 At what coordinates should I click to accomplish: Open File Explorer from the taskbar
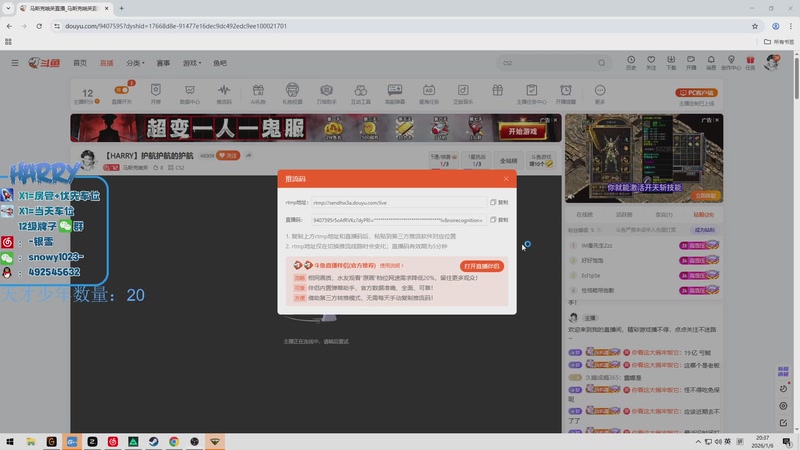tap(31, 442)
